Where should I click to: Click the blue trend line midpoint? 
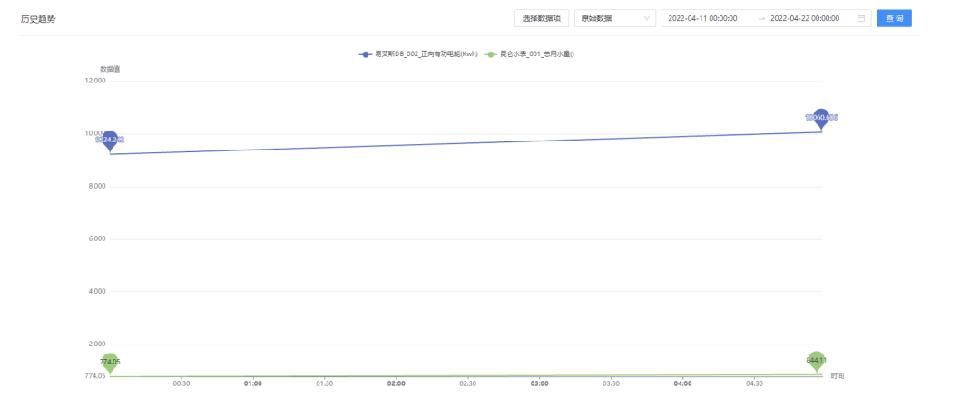465,143
